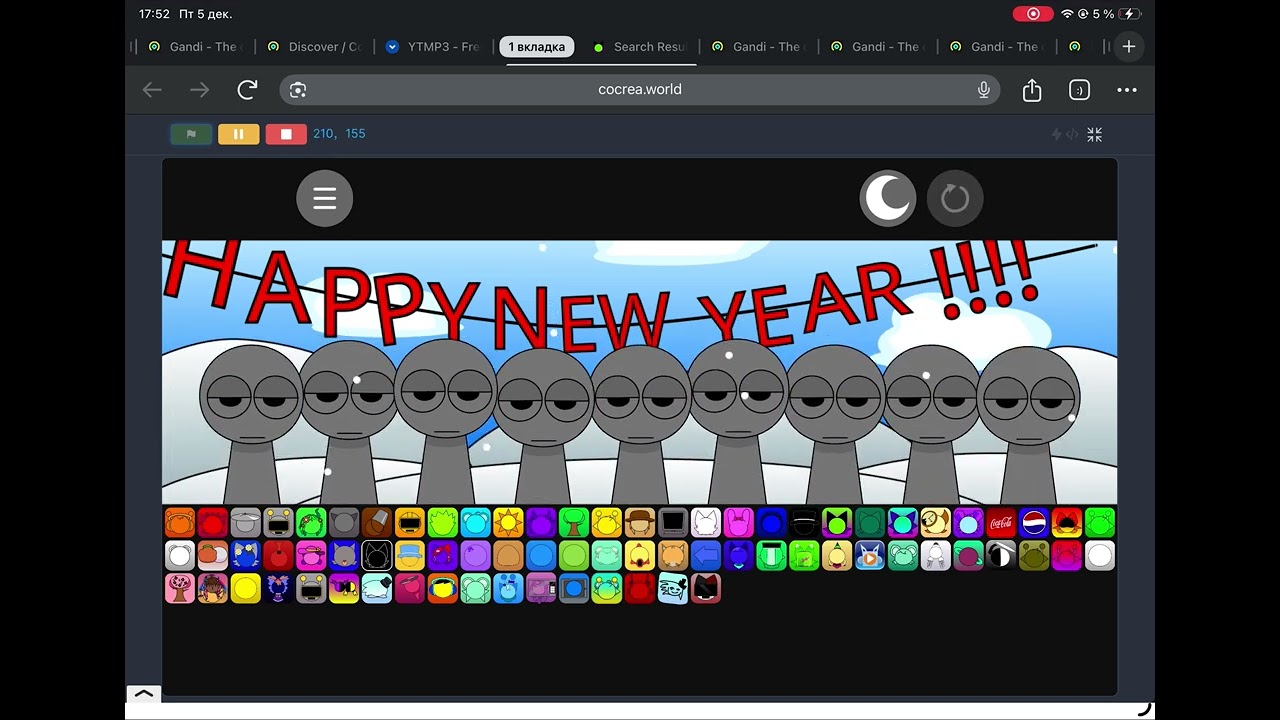Click the circular reset arrow button
Viewport: 1280px width, 720px height.
(x=955, y=198)
